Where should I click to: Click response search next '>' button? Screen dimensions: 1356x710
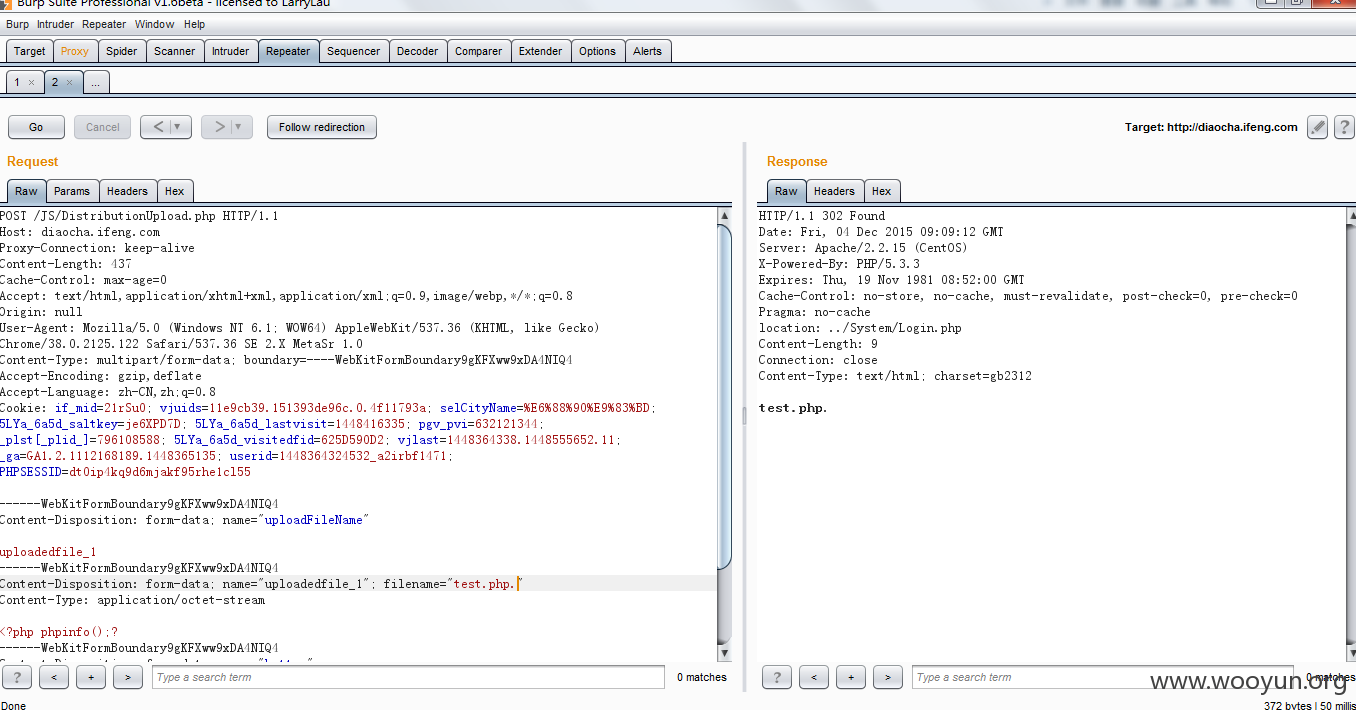(x=888, y=677)
